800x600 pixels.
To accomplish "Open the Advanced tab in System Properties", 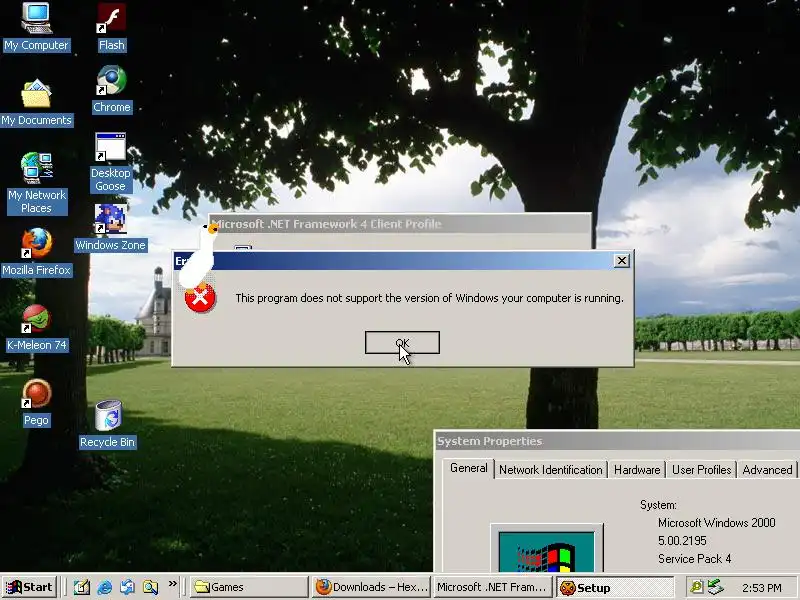I will pos(767,469).
